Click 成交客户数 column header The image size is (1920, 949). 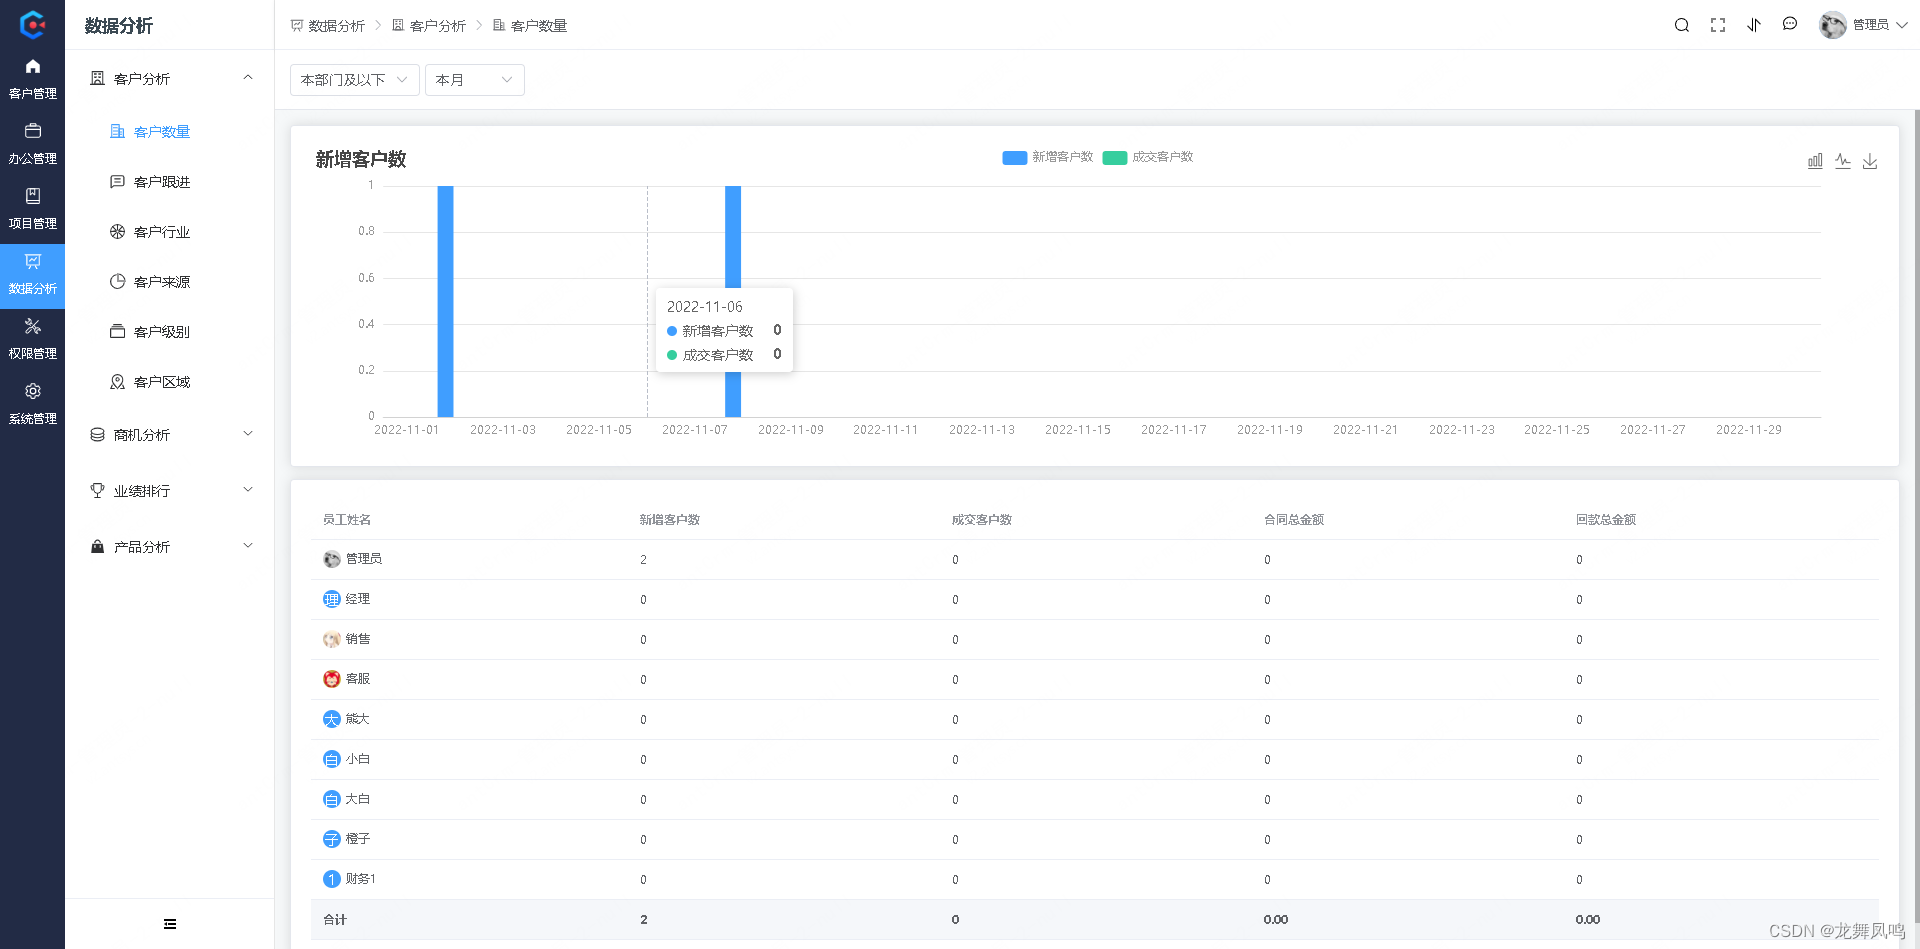(x=982, y=520)
